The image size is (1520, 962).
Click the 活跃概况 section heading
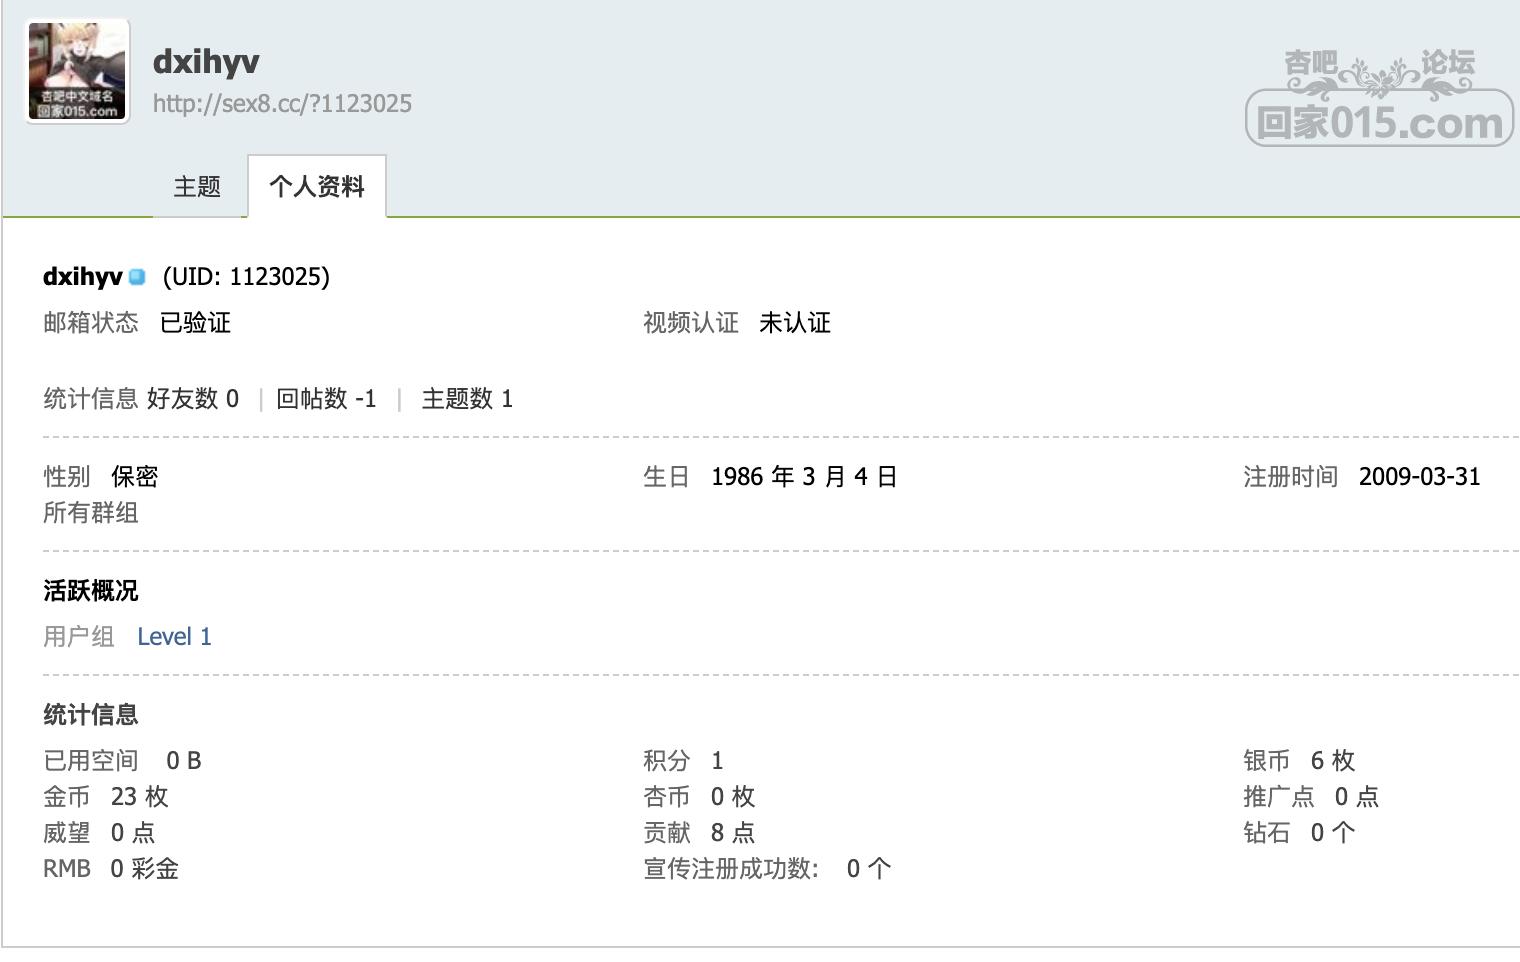(91, 591)
